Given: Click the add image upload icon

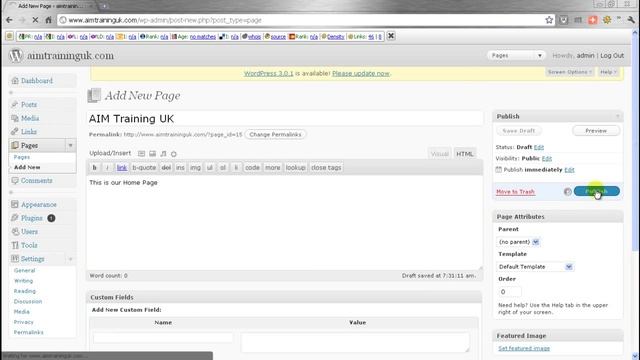Looking at the screenshot, I should click(141, 154).
